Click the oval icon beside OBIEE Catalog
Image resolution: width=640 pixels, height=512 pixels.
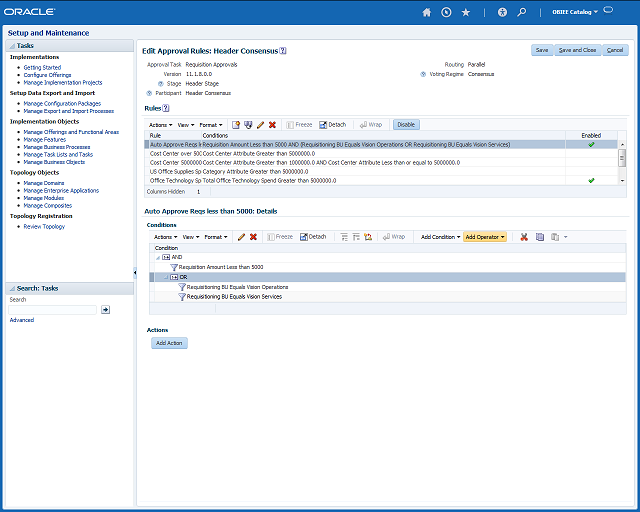tap(608, 10)
